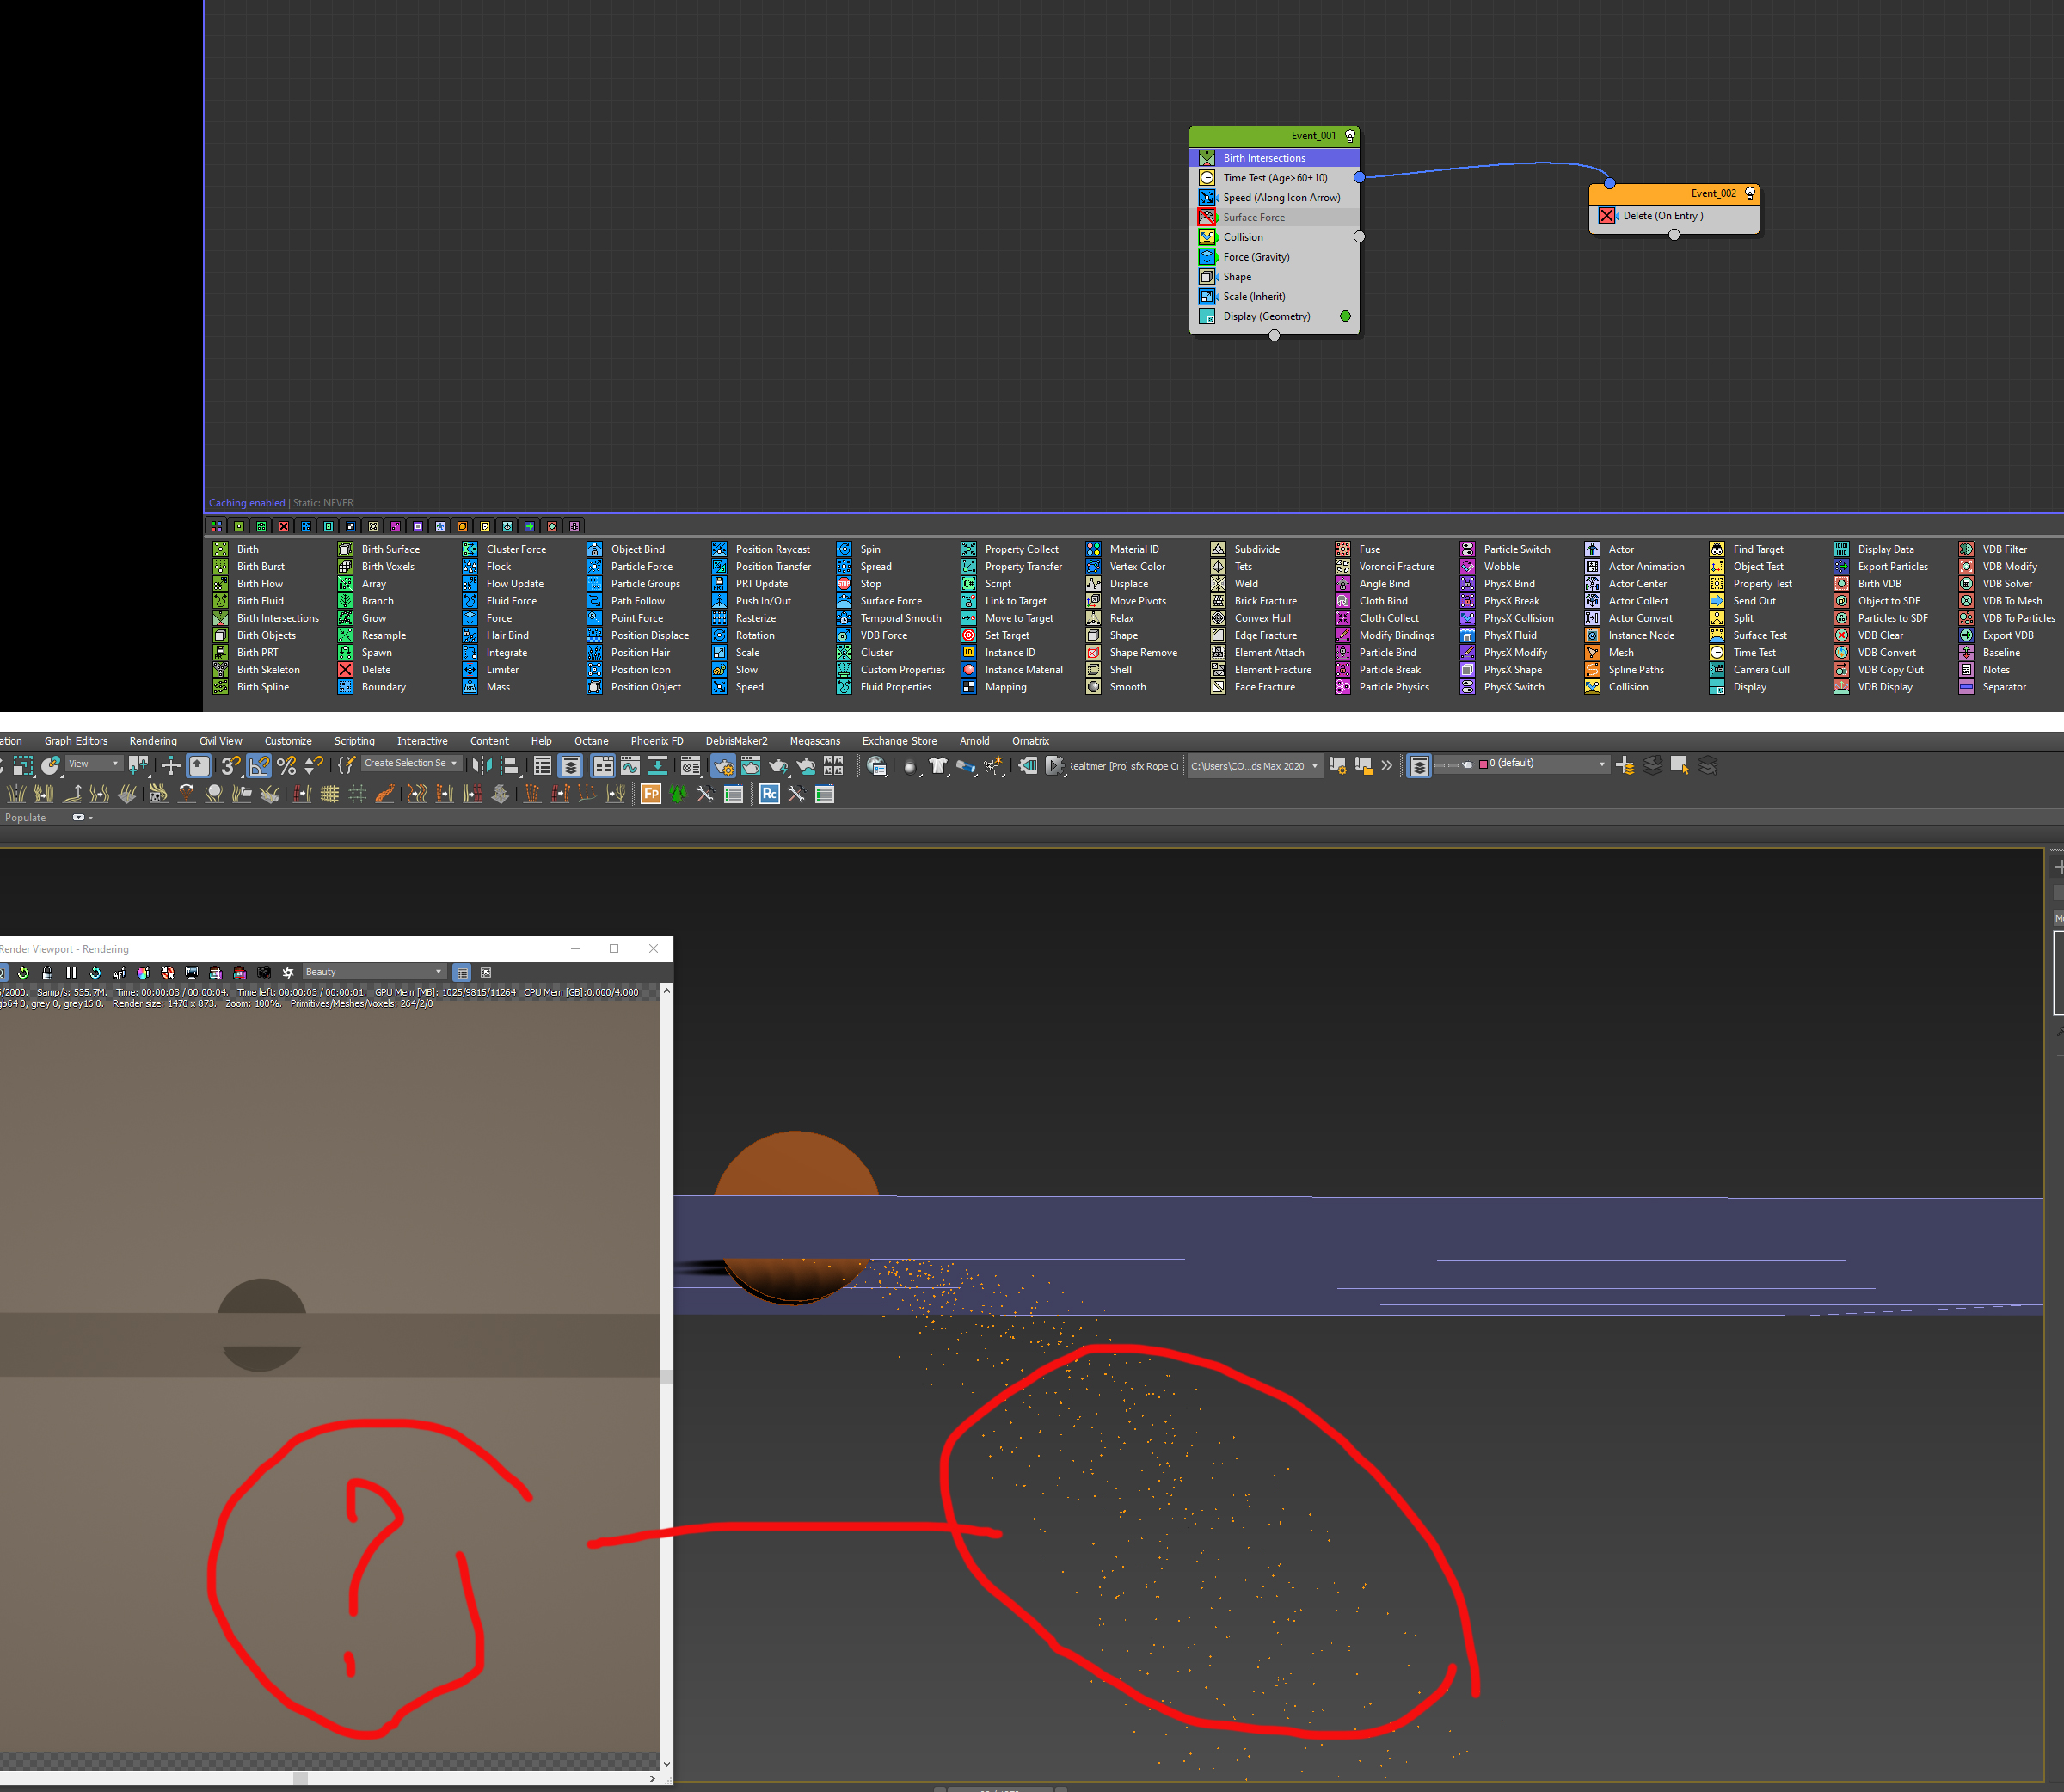Click the Surface Force operator in depot
Image resolution: width=2064 pixels, height=1792 pixels.
[890, 601]
